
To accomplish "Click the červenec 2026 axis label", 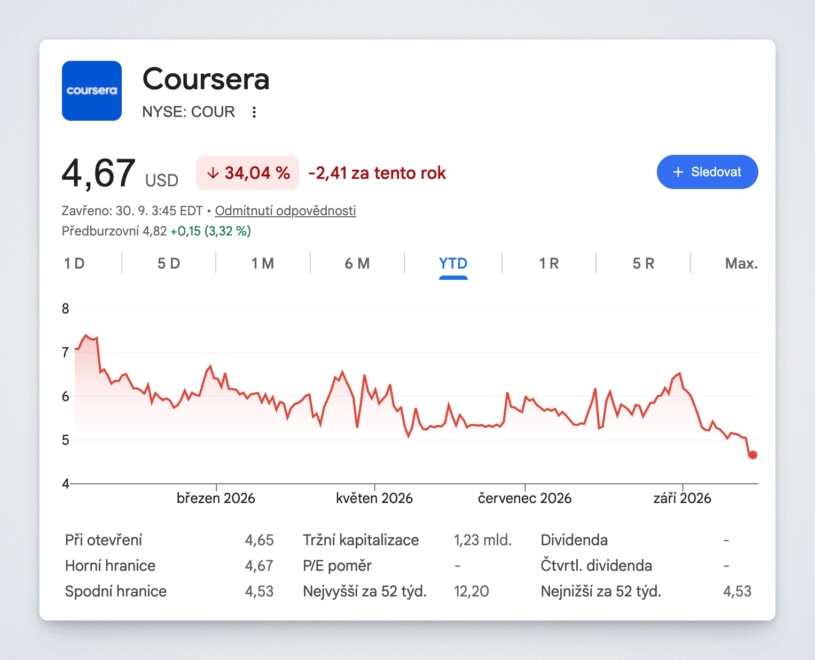I will pos(524,498).
